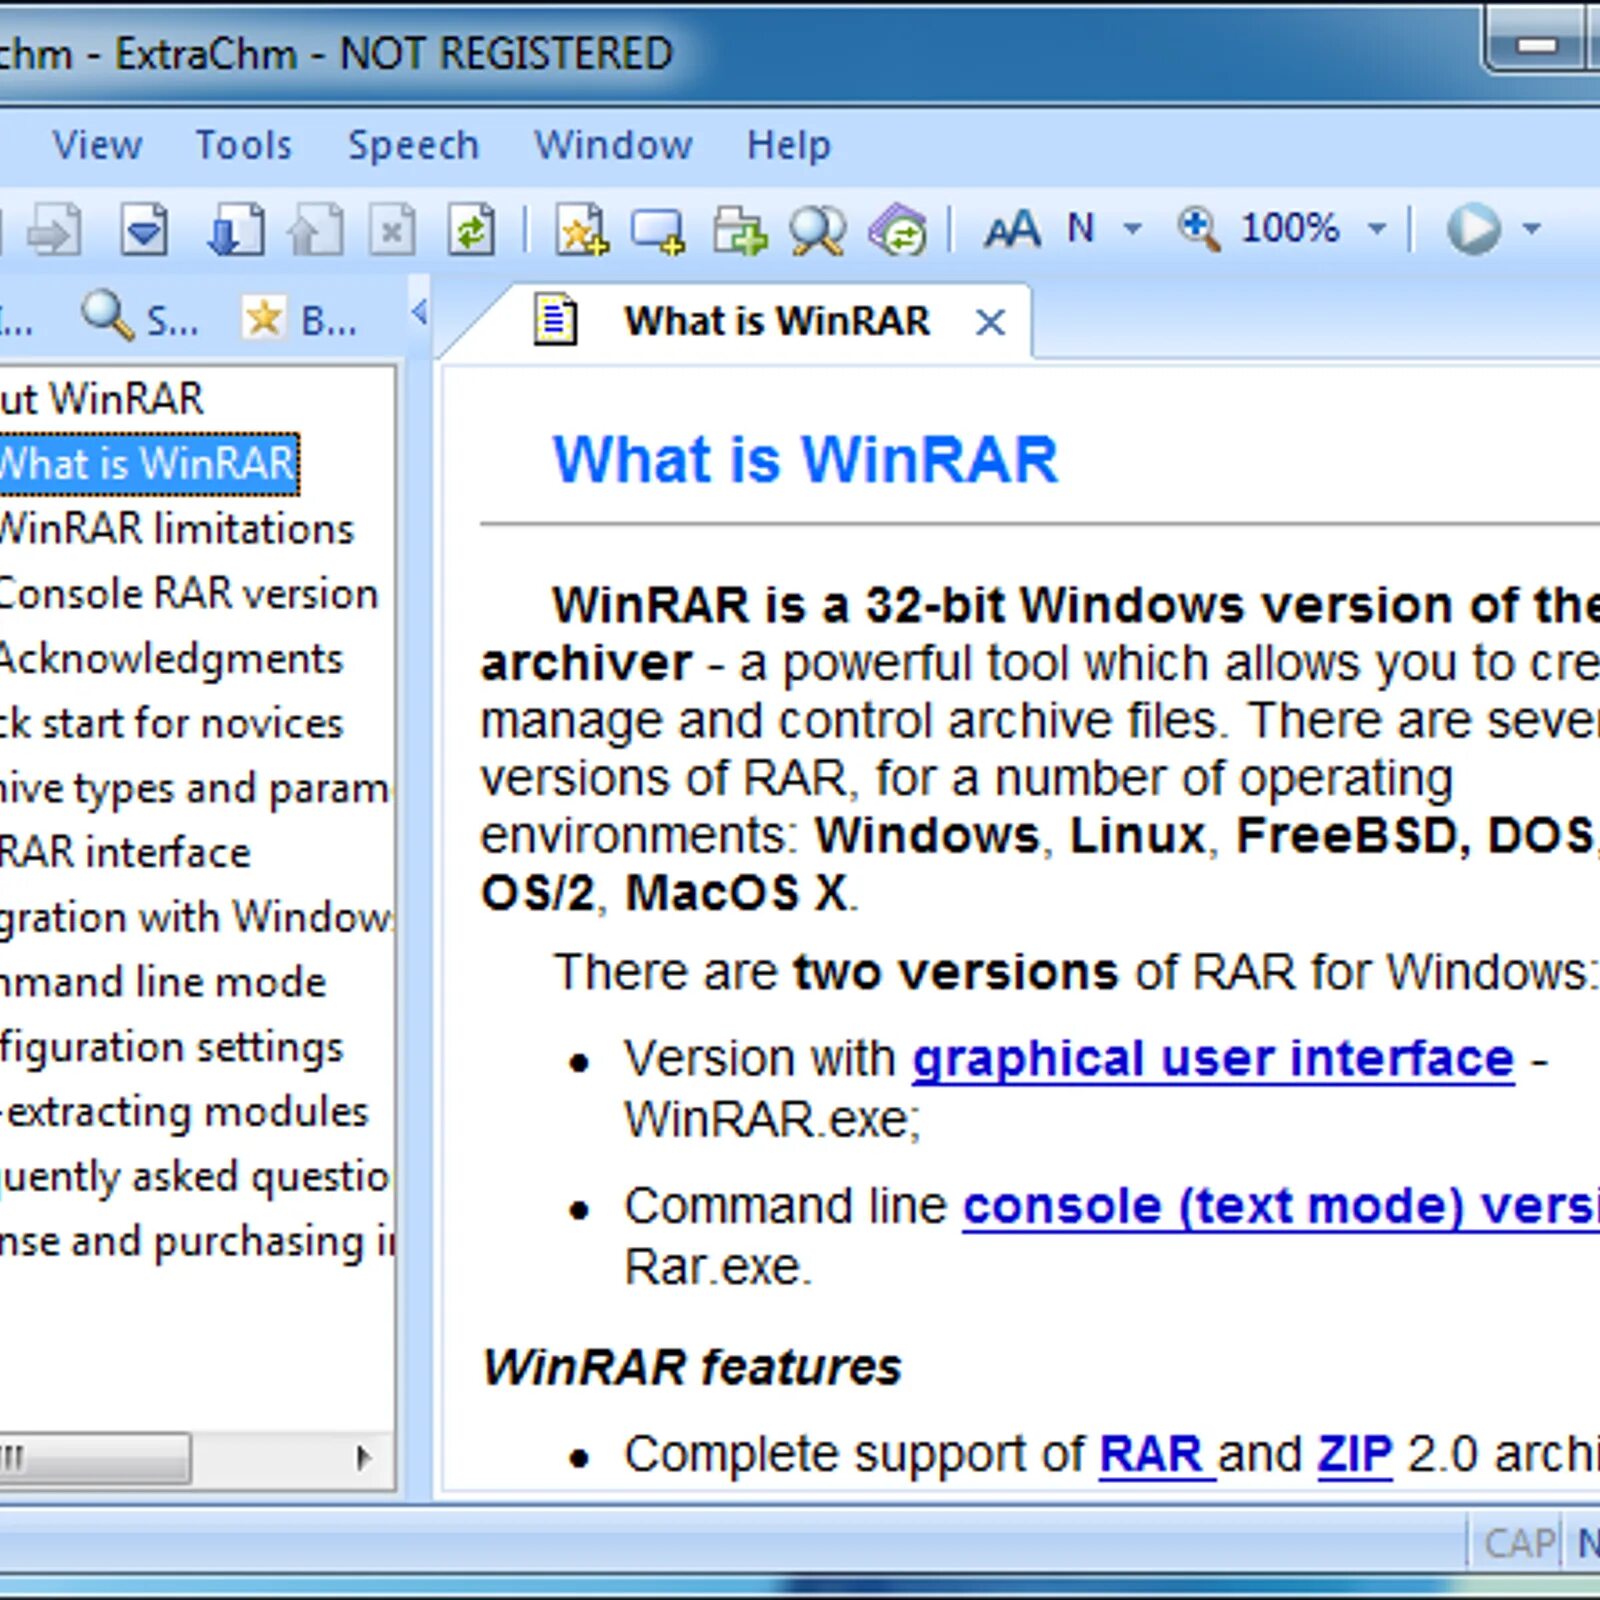Image resolution: width=1600 pixels, height=1600 pixels.
Task: Click document icon on What is WinRAR tab
Action: [x=555, y=320]
